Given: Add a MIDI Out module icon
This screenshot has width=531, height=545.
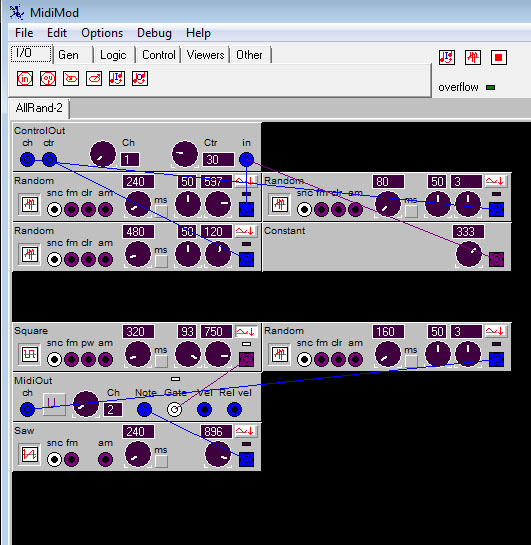Looking at the screenshot, I should [x=48, y=79].
